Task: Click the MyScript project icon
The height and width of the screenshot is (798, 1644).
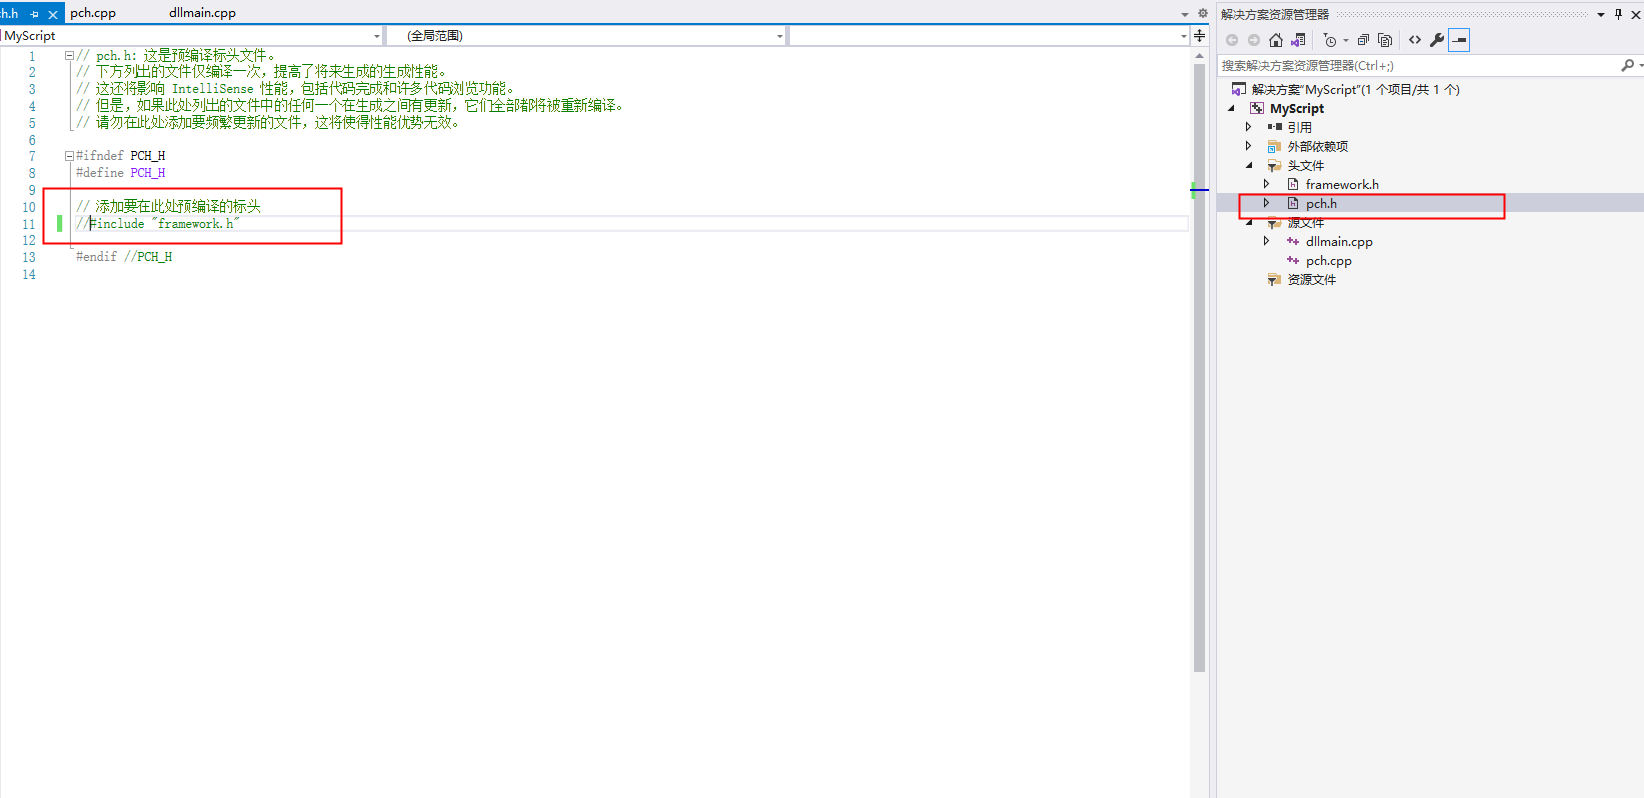Action: tap(1257, 108)
